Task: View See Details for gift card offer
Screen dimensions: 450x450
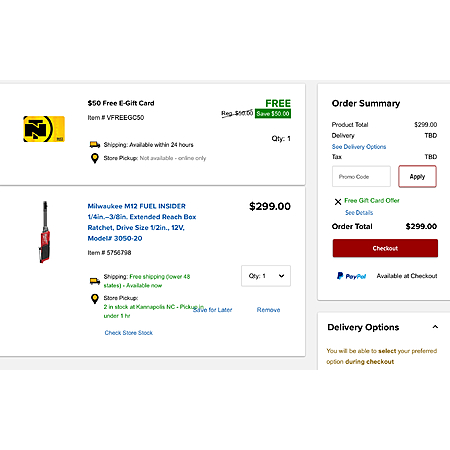Action: click(359, 212)
